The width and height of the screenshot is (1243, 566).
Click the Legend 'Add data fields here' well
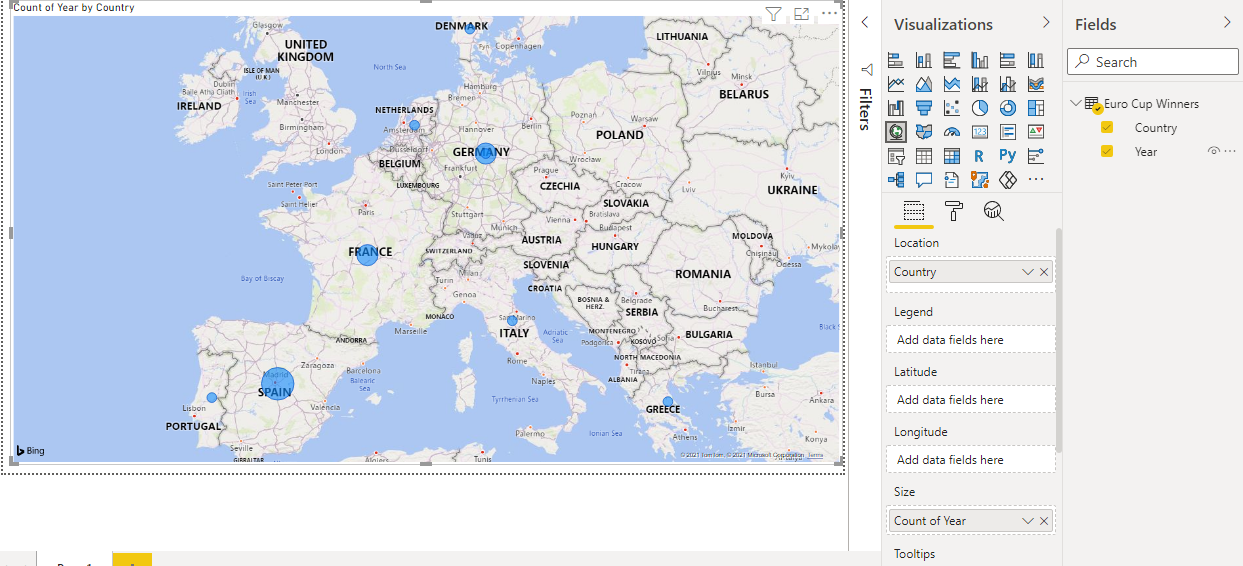(970, 340)
